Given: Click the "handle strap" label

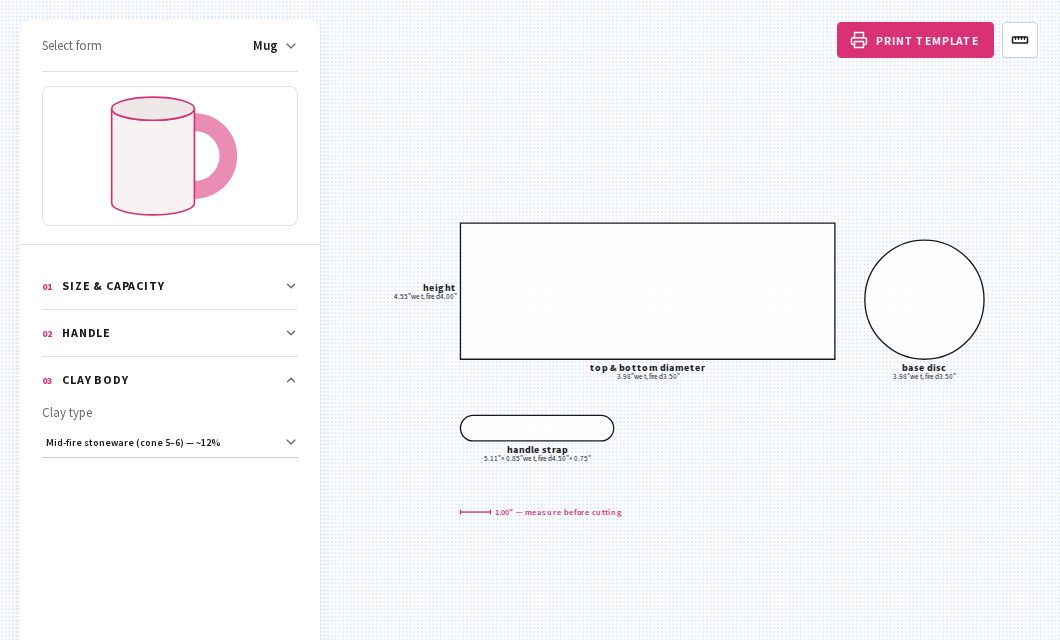Looking at the screenshot, I should [x=537, y=449].
